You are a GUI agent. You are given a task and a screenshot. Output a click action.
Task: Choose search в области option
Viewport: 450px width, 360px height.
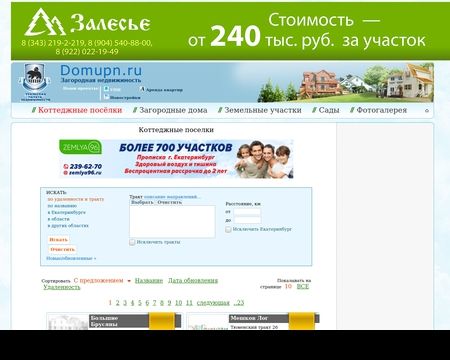pyautogui.click(x=59, y=219)
